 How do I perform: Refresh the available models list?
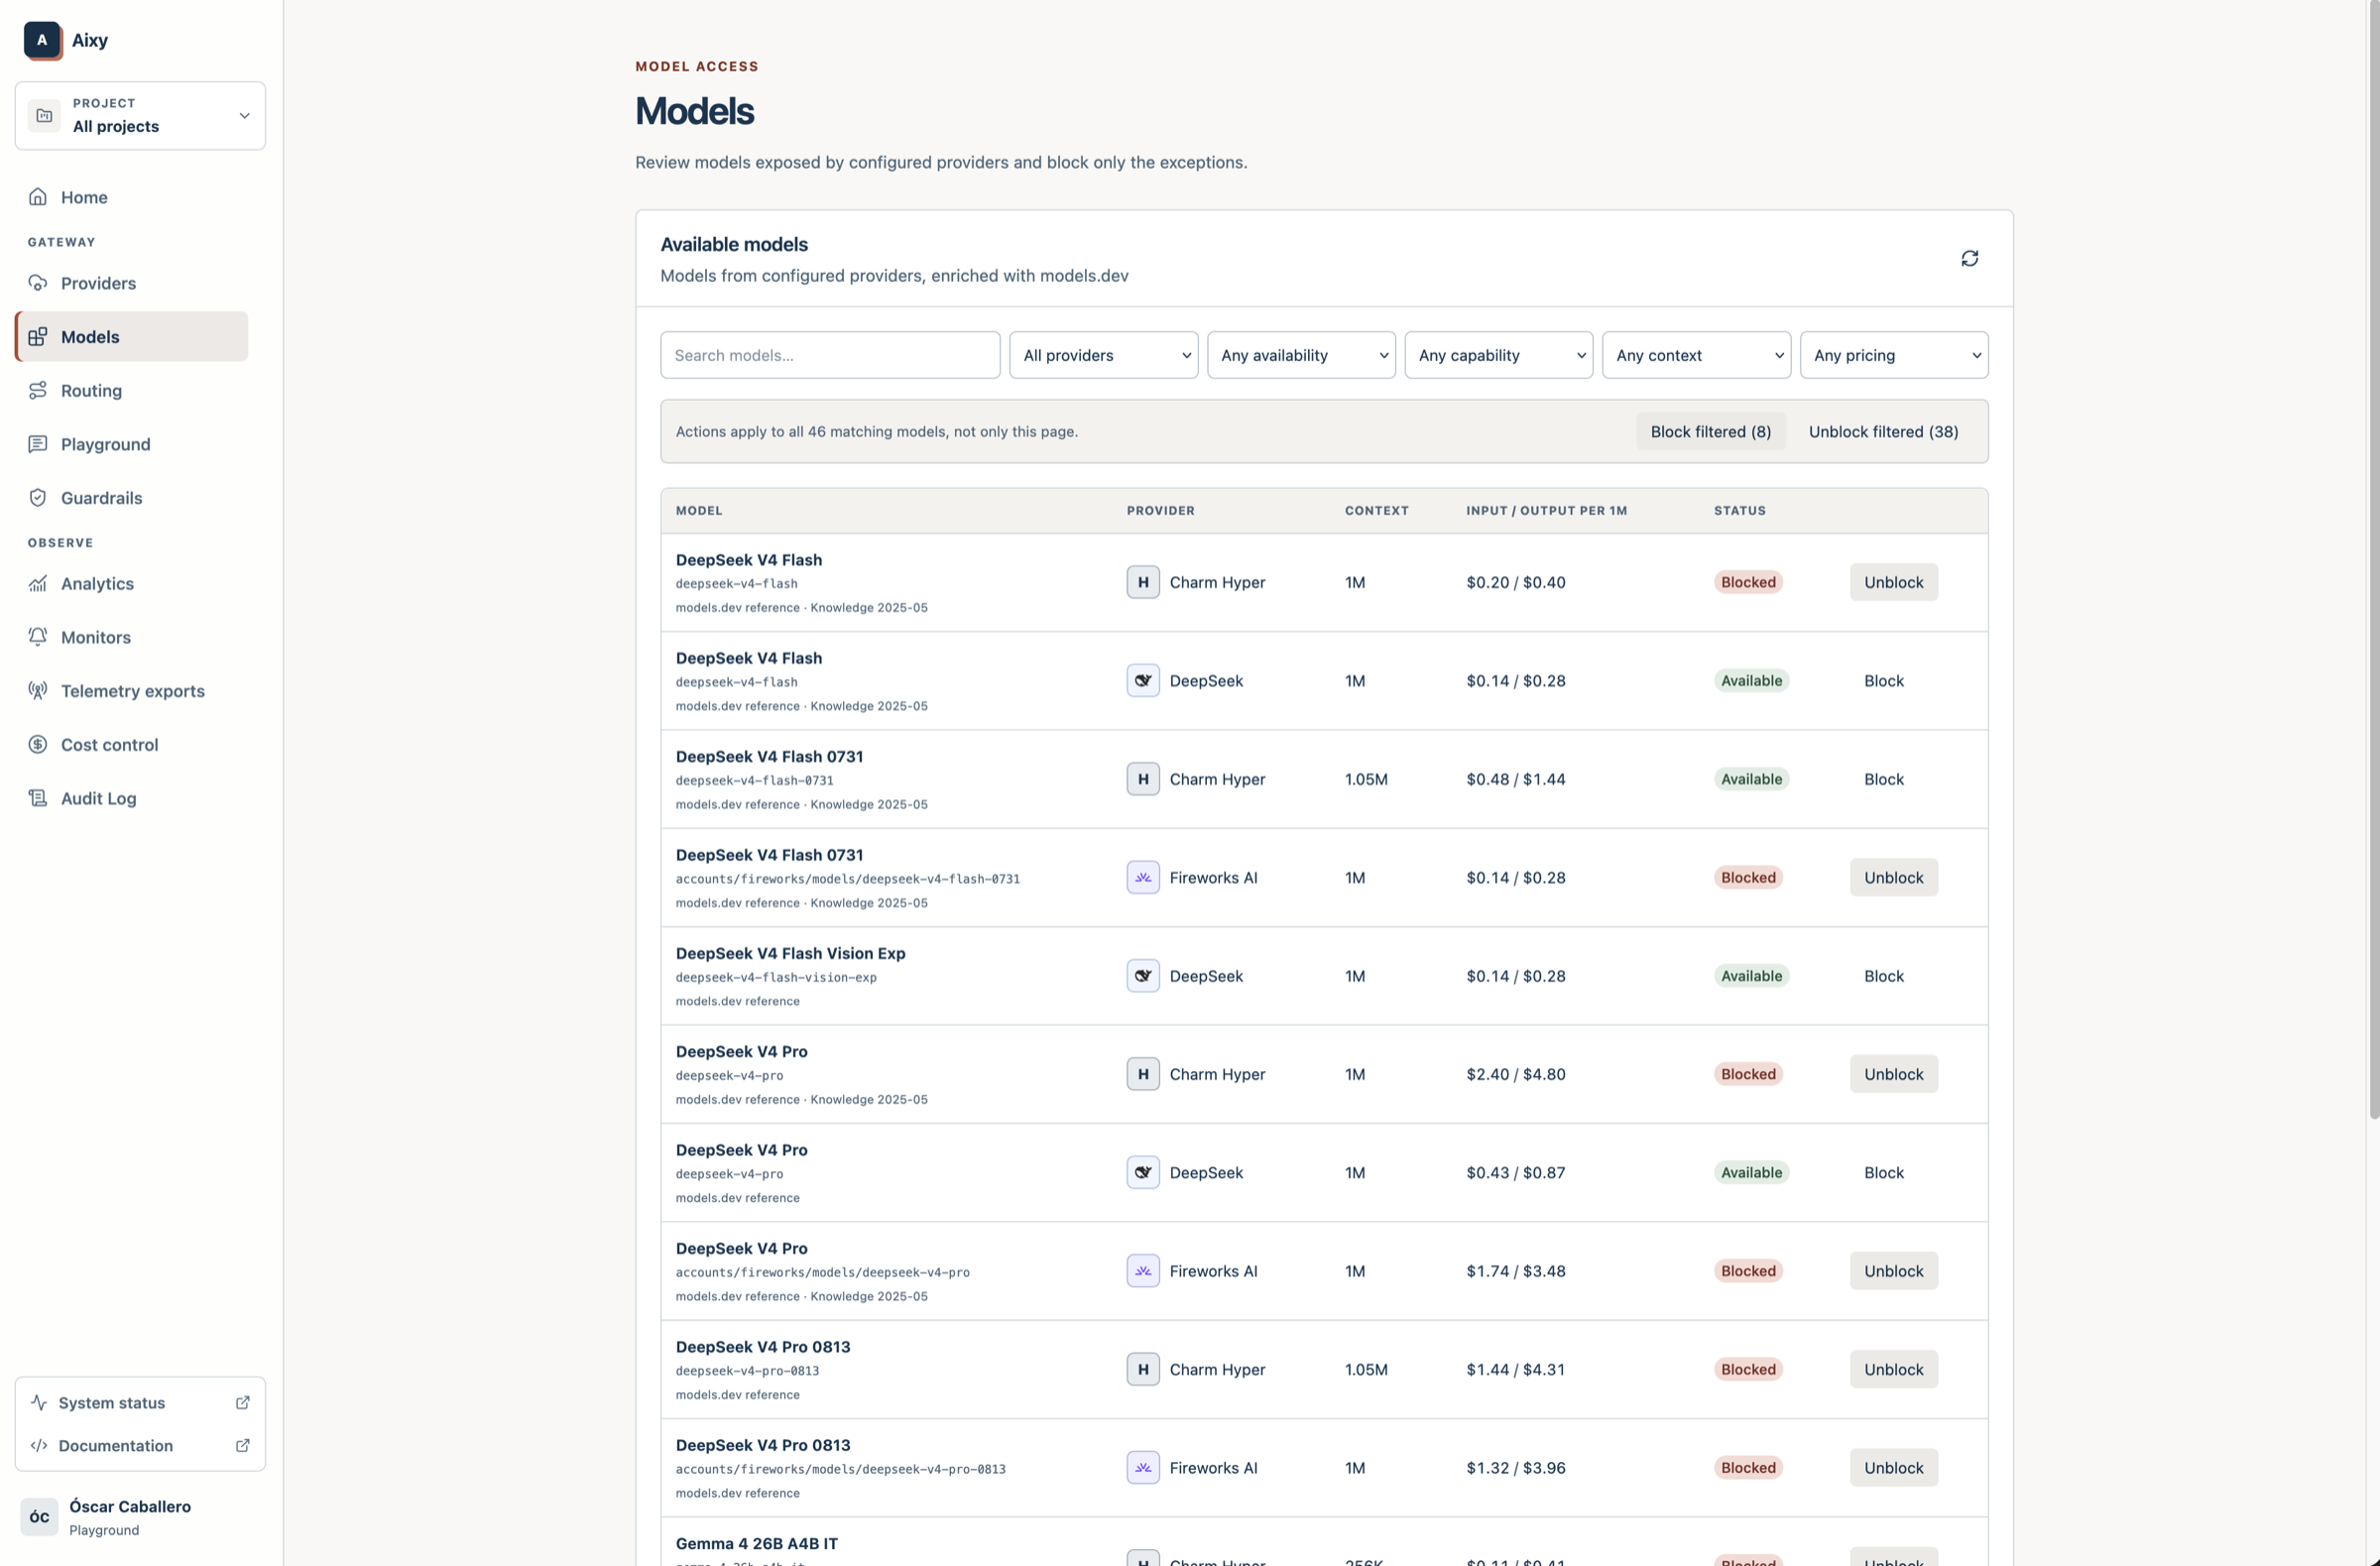point(1969,259)
